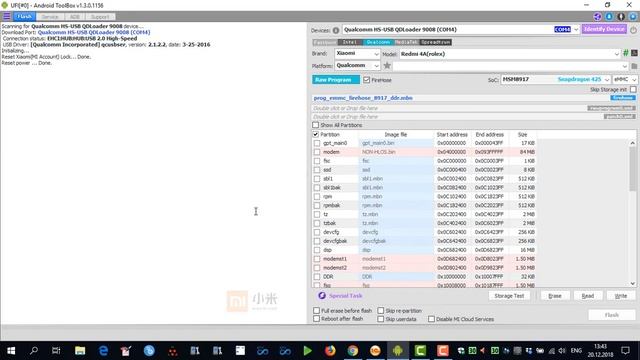Click the rightmost blue settings icon in header
The height and width of the screenshot is (360, 640).
coord(633,16)
